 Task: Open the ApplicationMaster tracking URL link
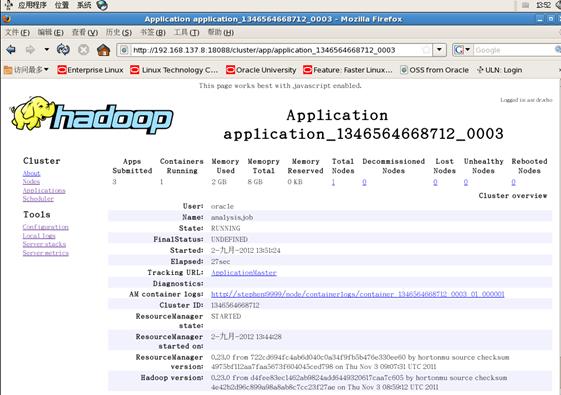(x=244, y=273)
